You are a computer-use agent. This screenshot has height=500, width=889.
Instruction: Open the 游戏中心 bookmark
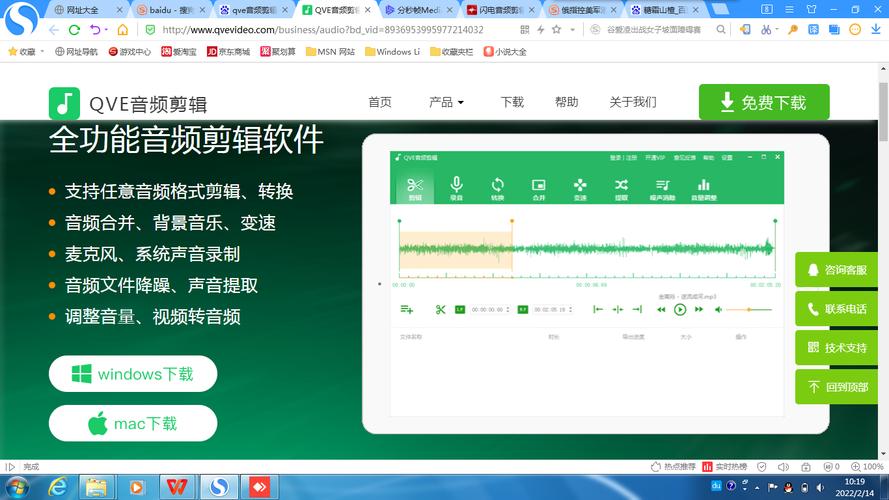pyautogui.click(x=129, y=52)
